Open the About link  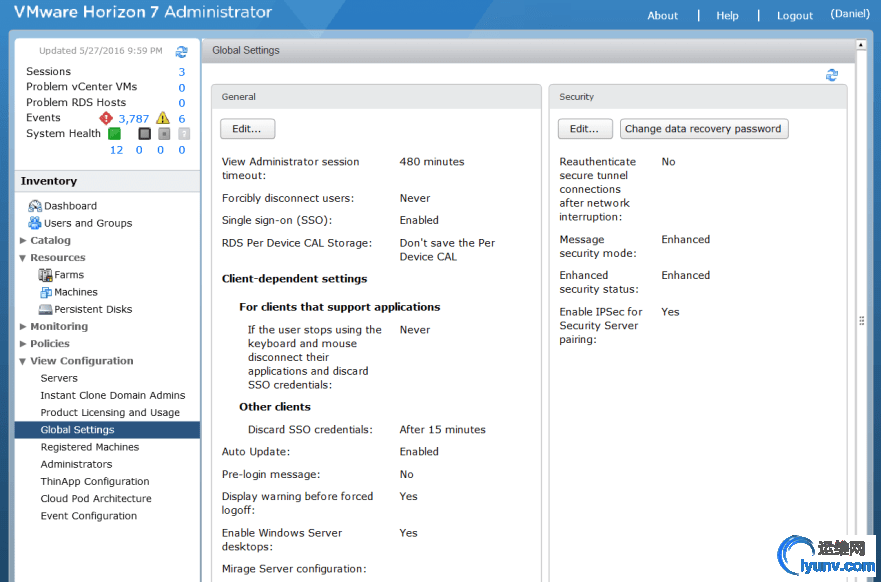coord(662,16)
